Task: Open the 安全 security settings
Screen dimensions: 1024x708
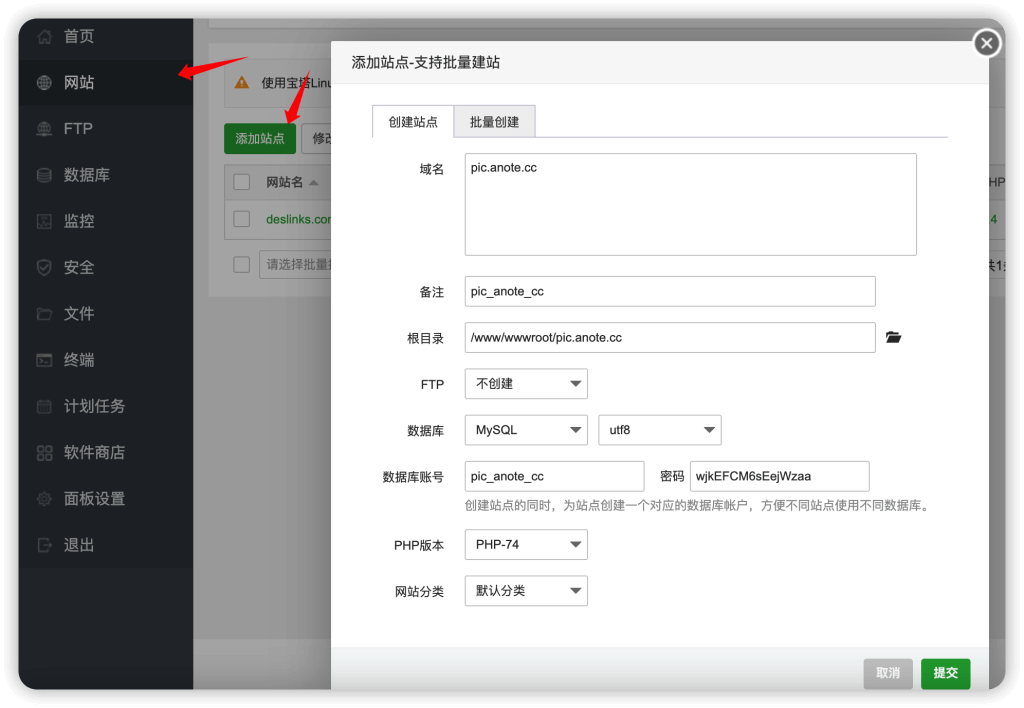Action: tap(70, 267)
